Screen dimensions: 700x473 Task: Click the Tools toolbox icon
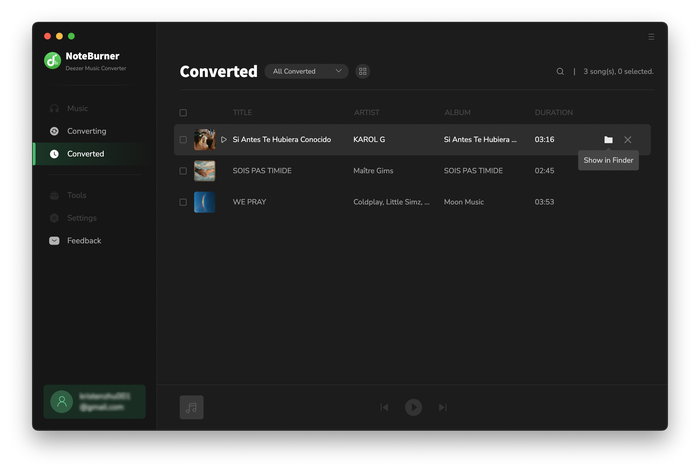54,195
